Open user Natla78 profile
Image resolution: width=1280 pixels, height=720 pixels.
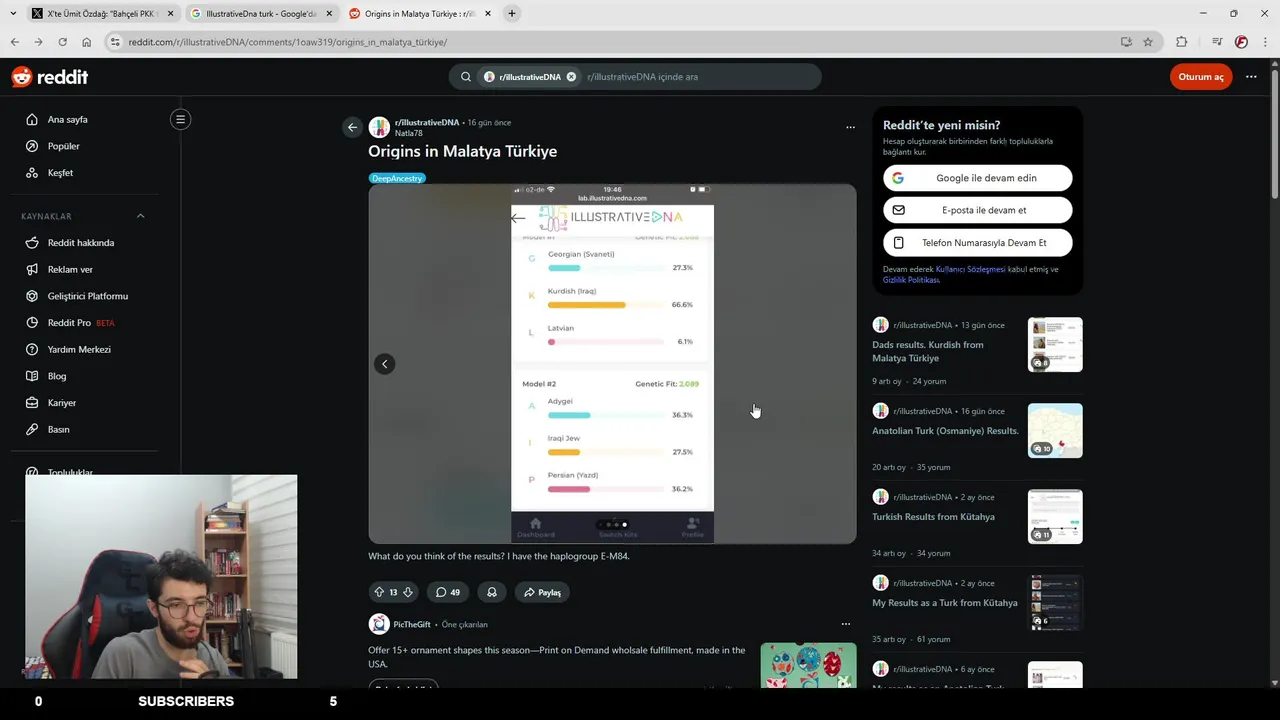click(408, 133)
